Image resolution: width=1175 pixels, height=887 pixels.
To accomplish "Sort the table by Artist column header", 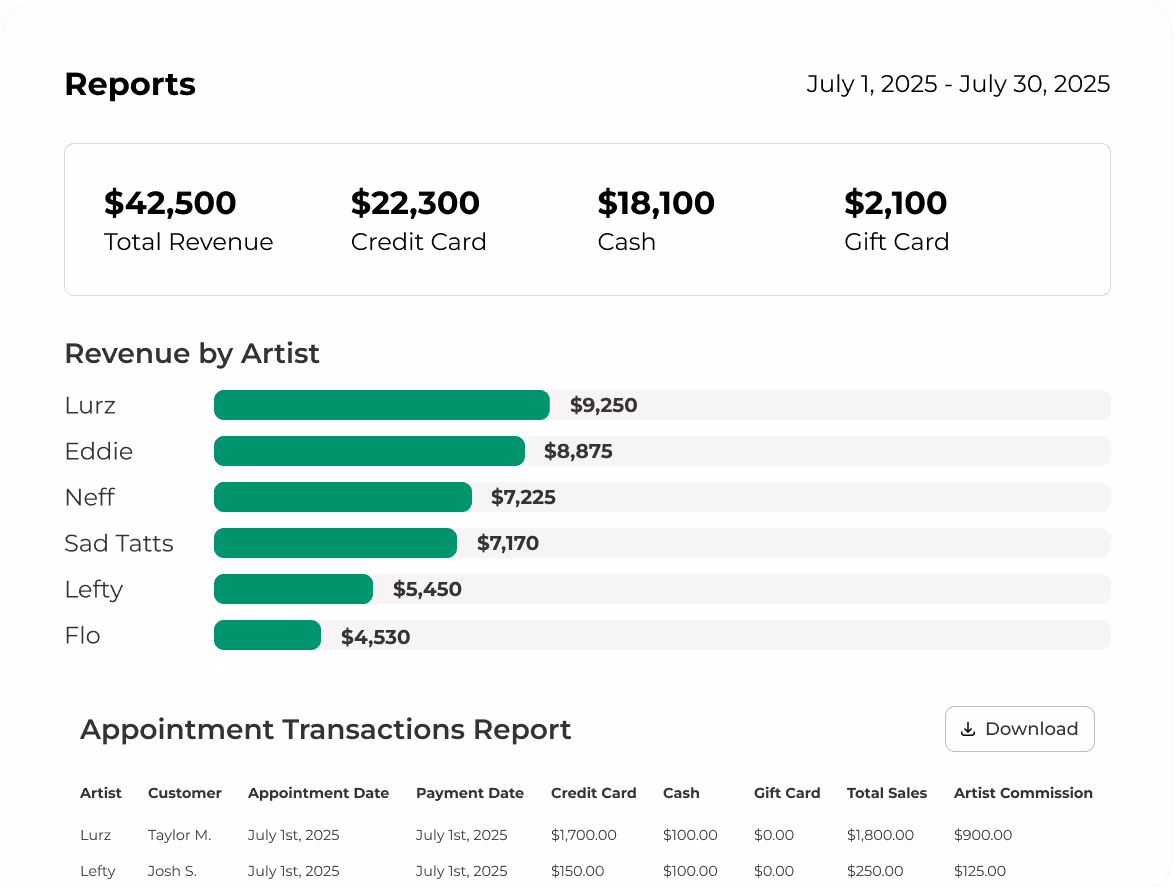I will 100,793.
